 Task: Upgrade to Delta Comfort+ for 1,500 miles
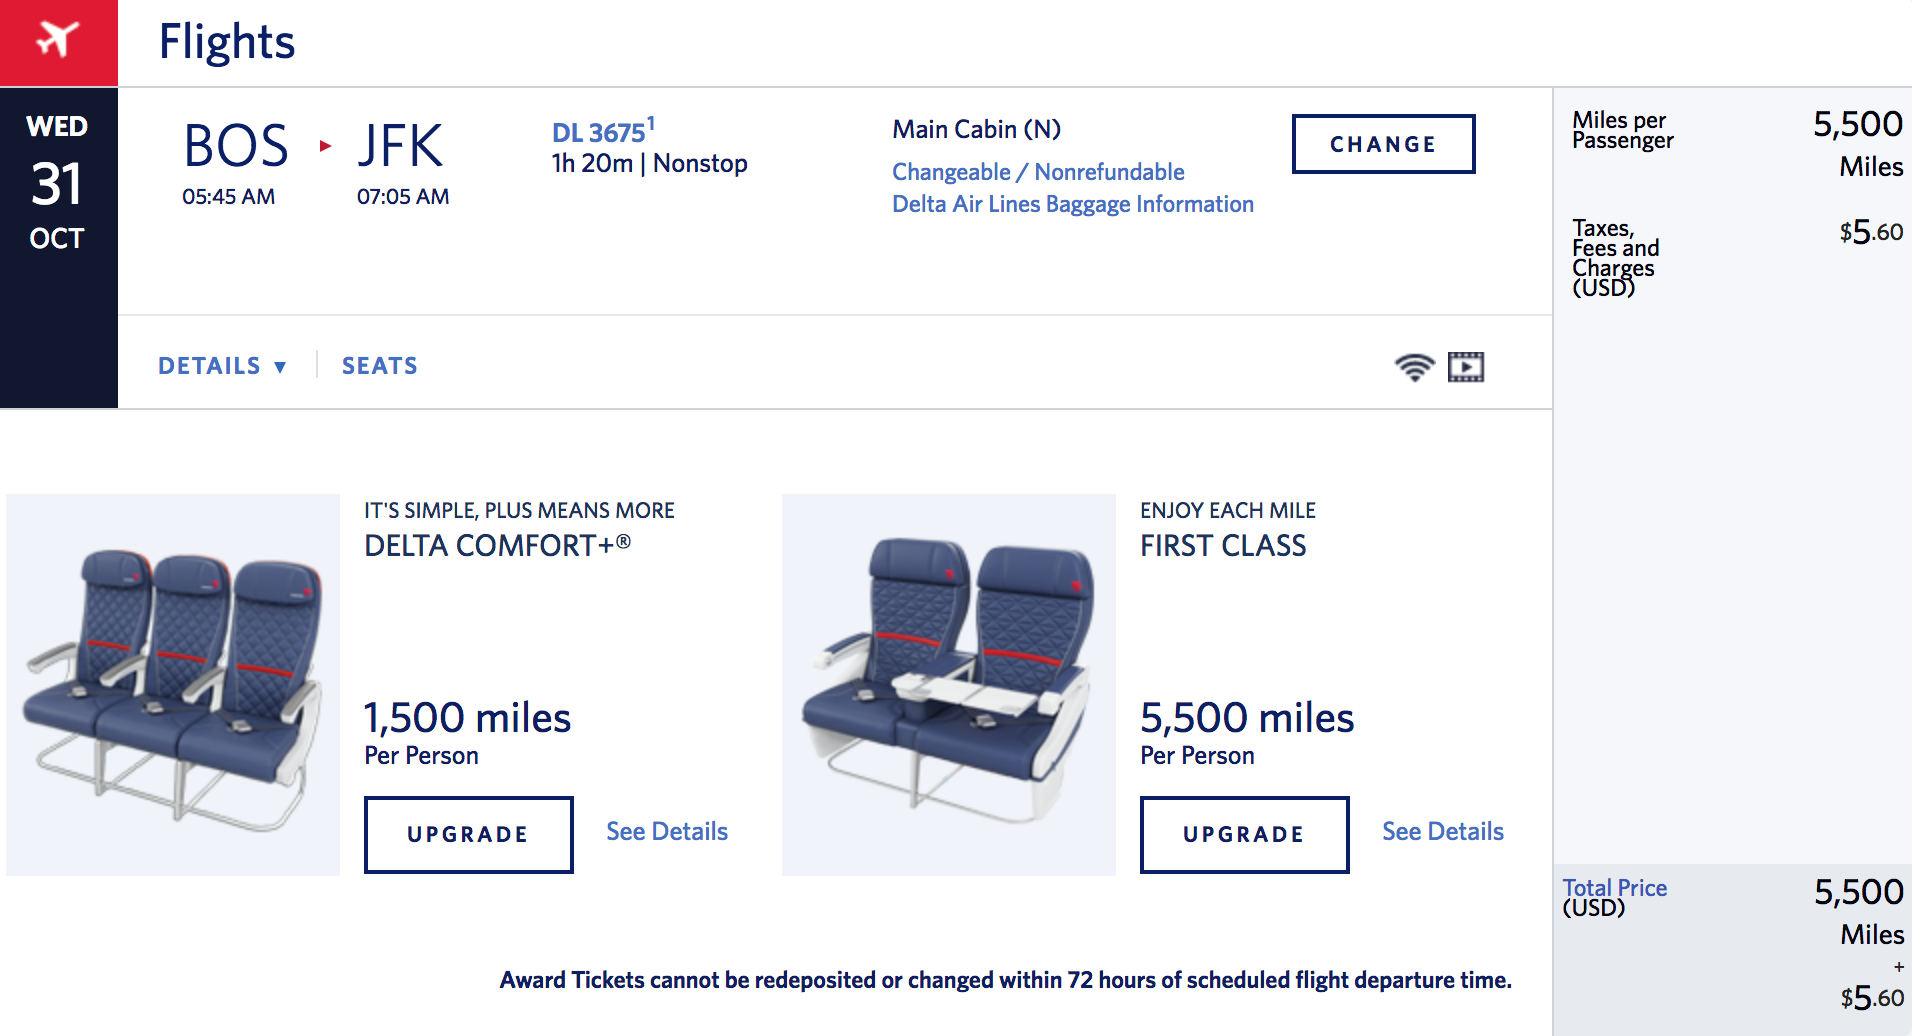468,834
